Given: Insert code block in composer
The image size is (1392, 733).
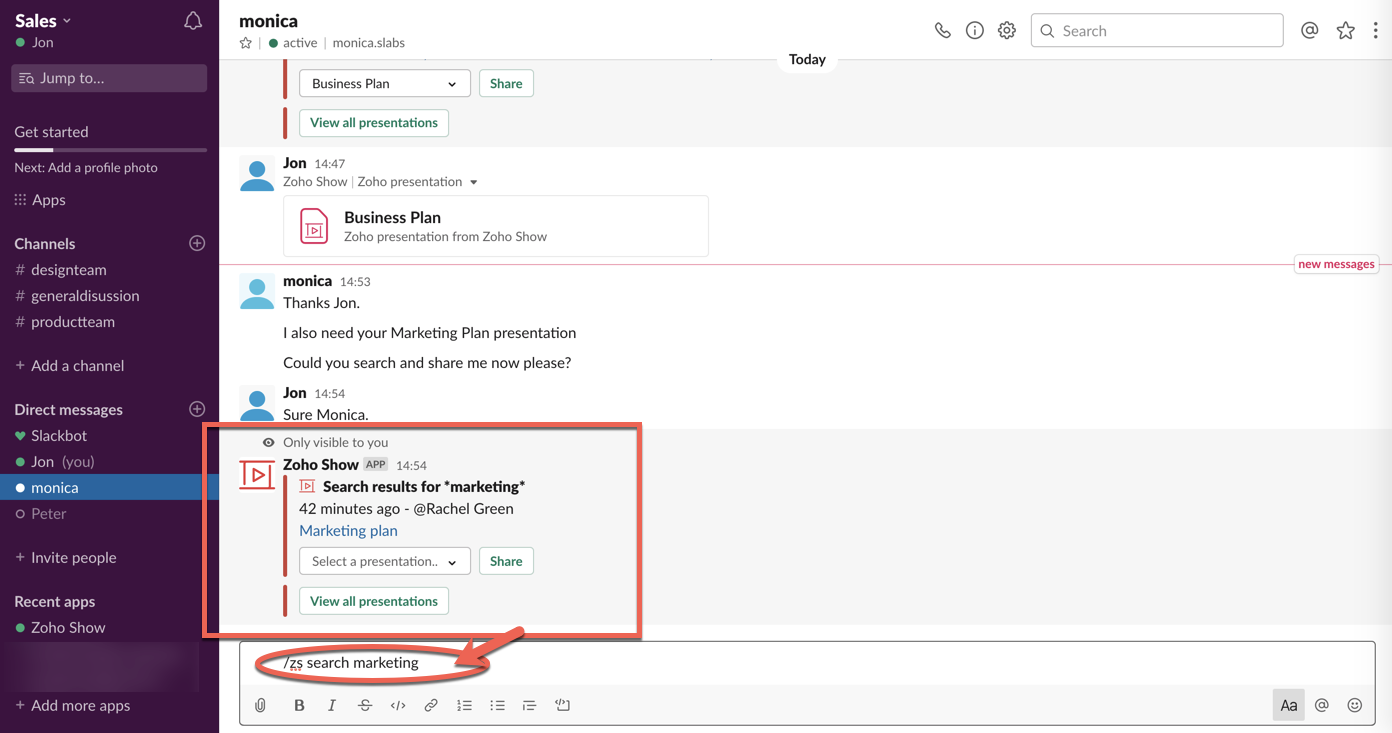Looking at the screenshot, I should pyautogui.click(x=563, y=705).
